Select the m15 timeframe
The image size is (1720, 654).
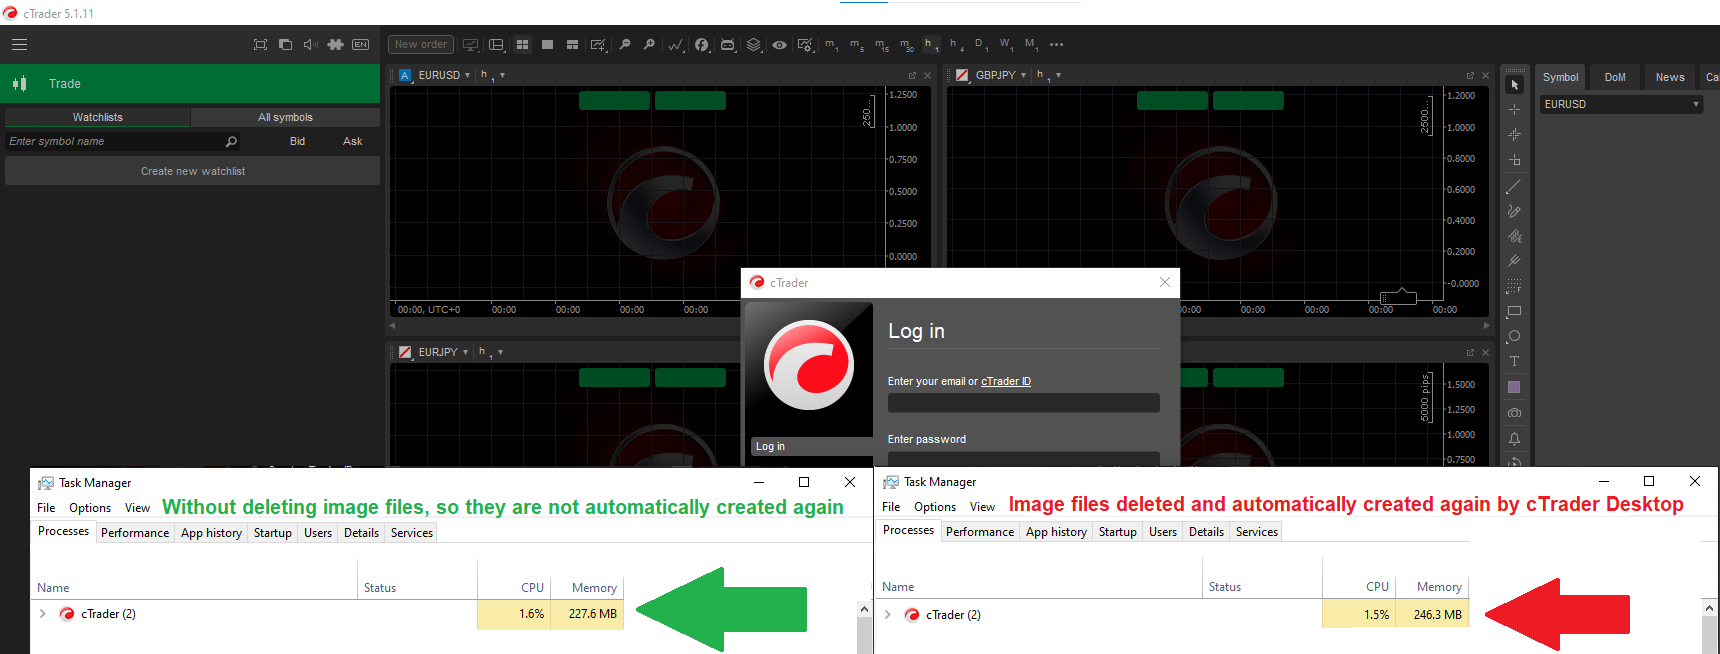[x=881, y=44]
